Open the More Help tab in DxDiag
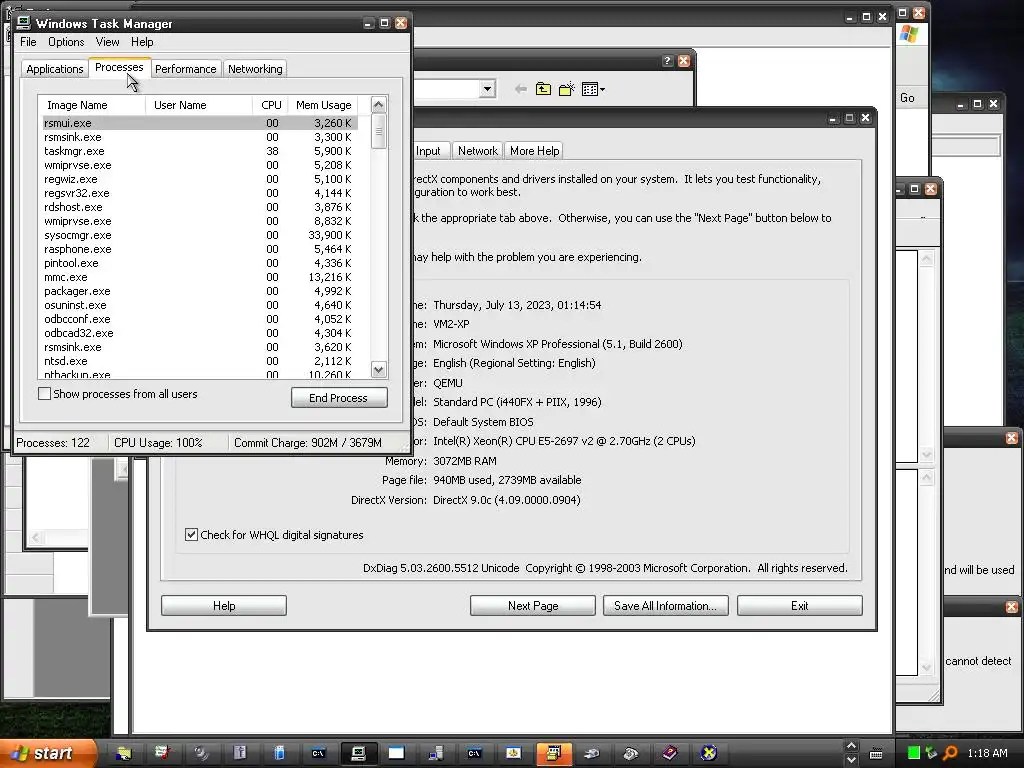The image size is (1024, 768). click(534, 151)
